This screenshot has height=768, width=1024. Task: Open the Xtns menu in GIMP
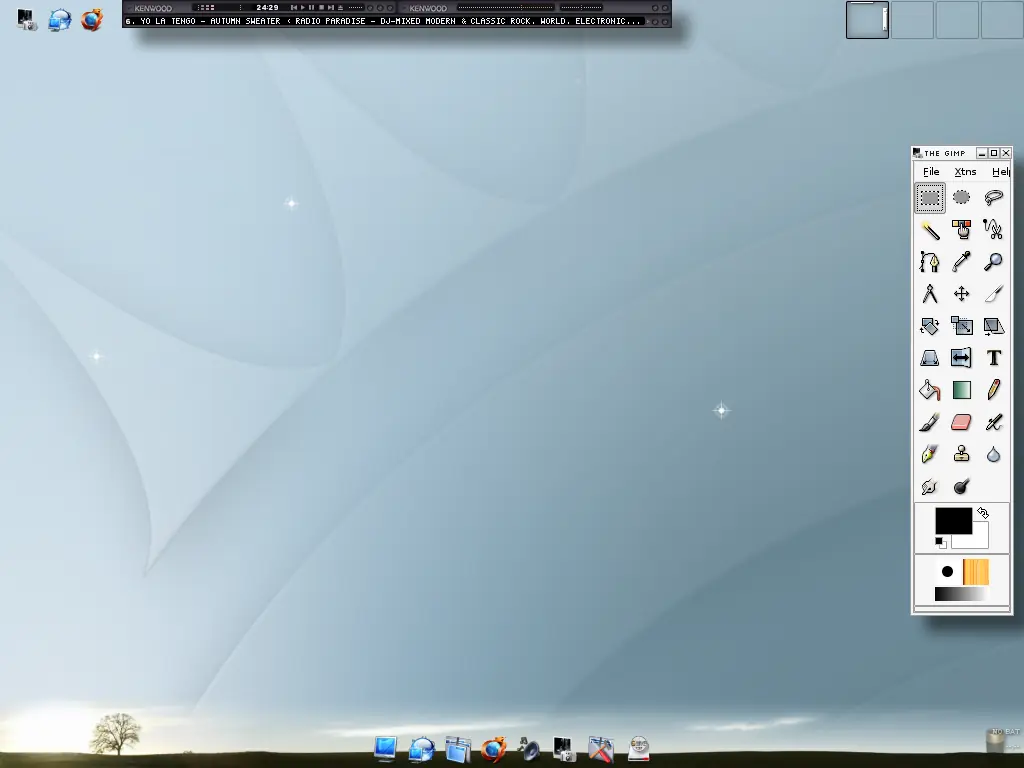point(965,172)
